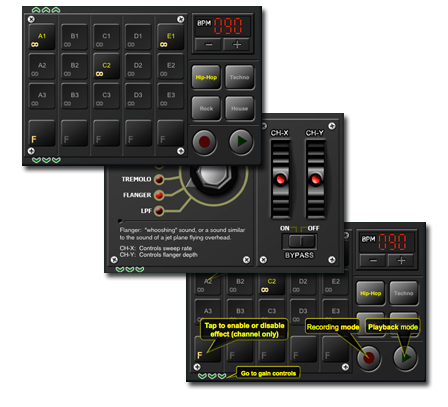Tap pad E2 in the annotated panel
Image resolution: width=448 pixels, height=407 pixels.
[x=335, y=284]
